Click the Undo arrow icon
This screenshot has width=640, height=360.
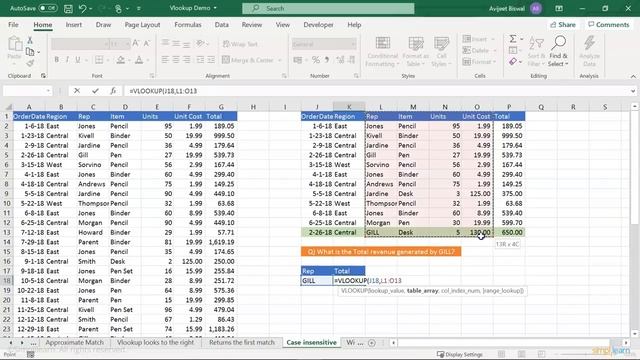coord(83,8)
